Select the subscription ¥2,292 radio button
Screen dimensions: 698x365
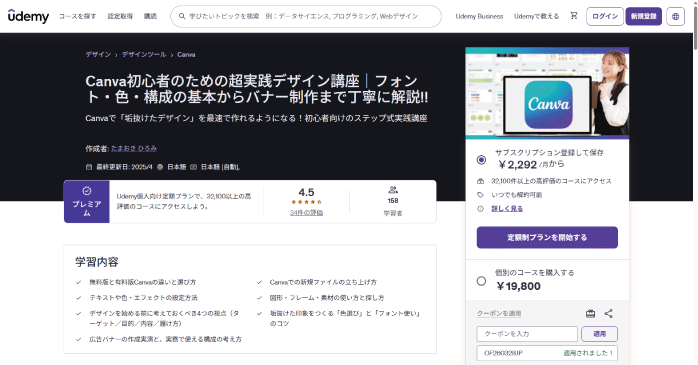tap(481, 159)
